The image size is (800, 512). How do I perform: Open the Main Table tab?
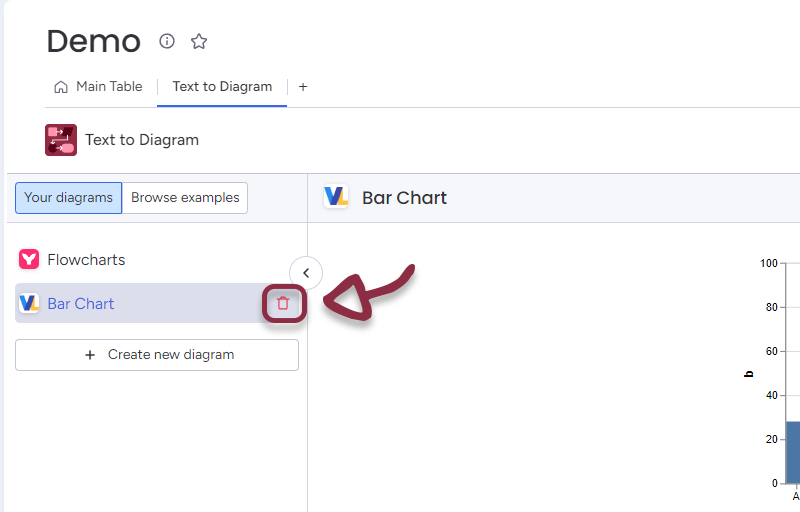click(109, 87)
